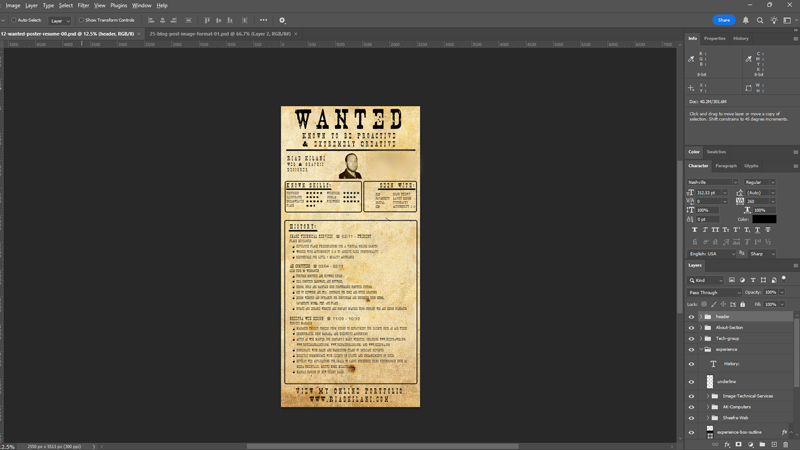Check Show Transform Controls
The width and height of the screenshot is (800, 450).
pos(82,20)
